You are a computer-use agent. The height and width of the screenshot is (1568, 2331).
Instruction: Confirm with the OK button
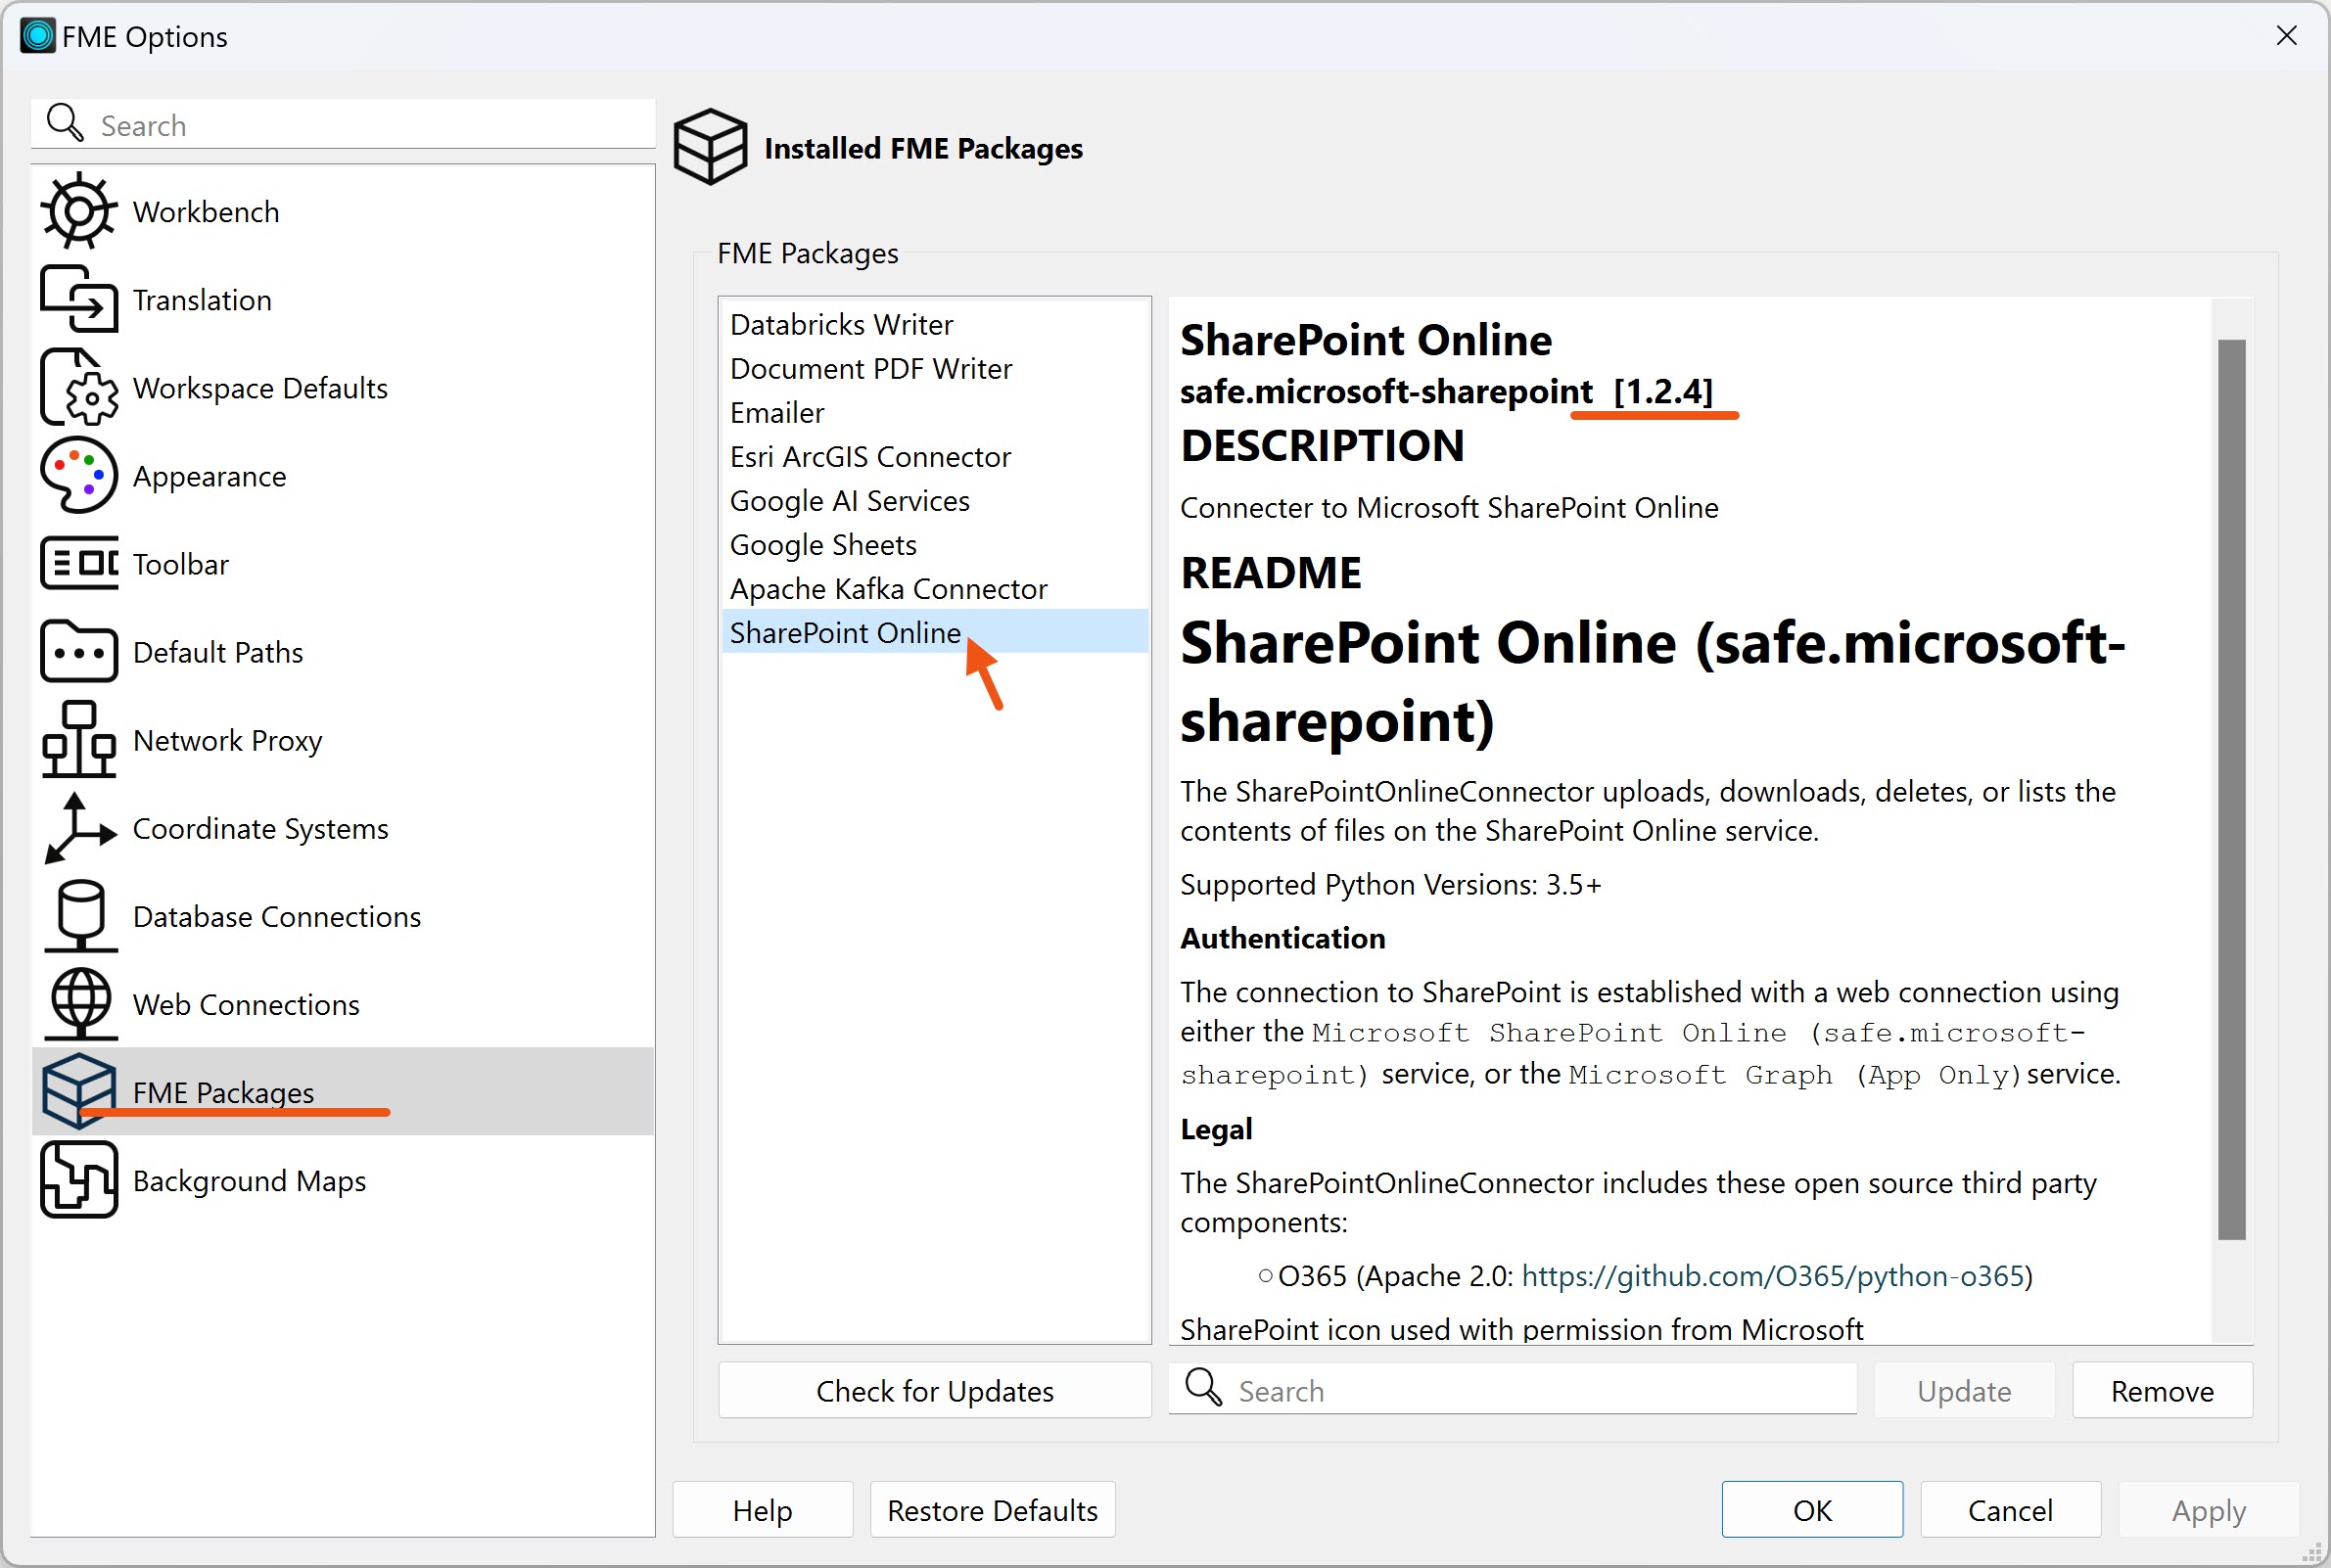point(1812,1509)
